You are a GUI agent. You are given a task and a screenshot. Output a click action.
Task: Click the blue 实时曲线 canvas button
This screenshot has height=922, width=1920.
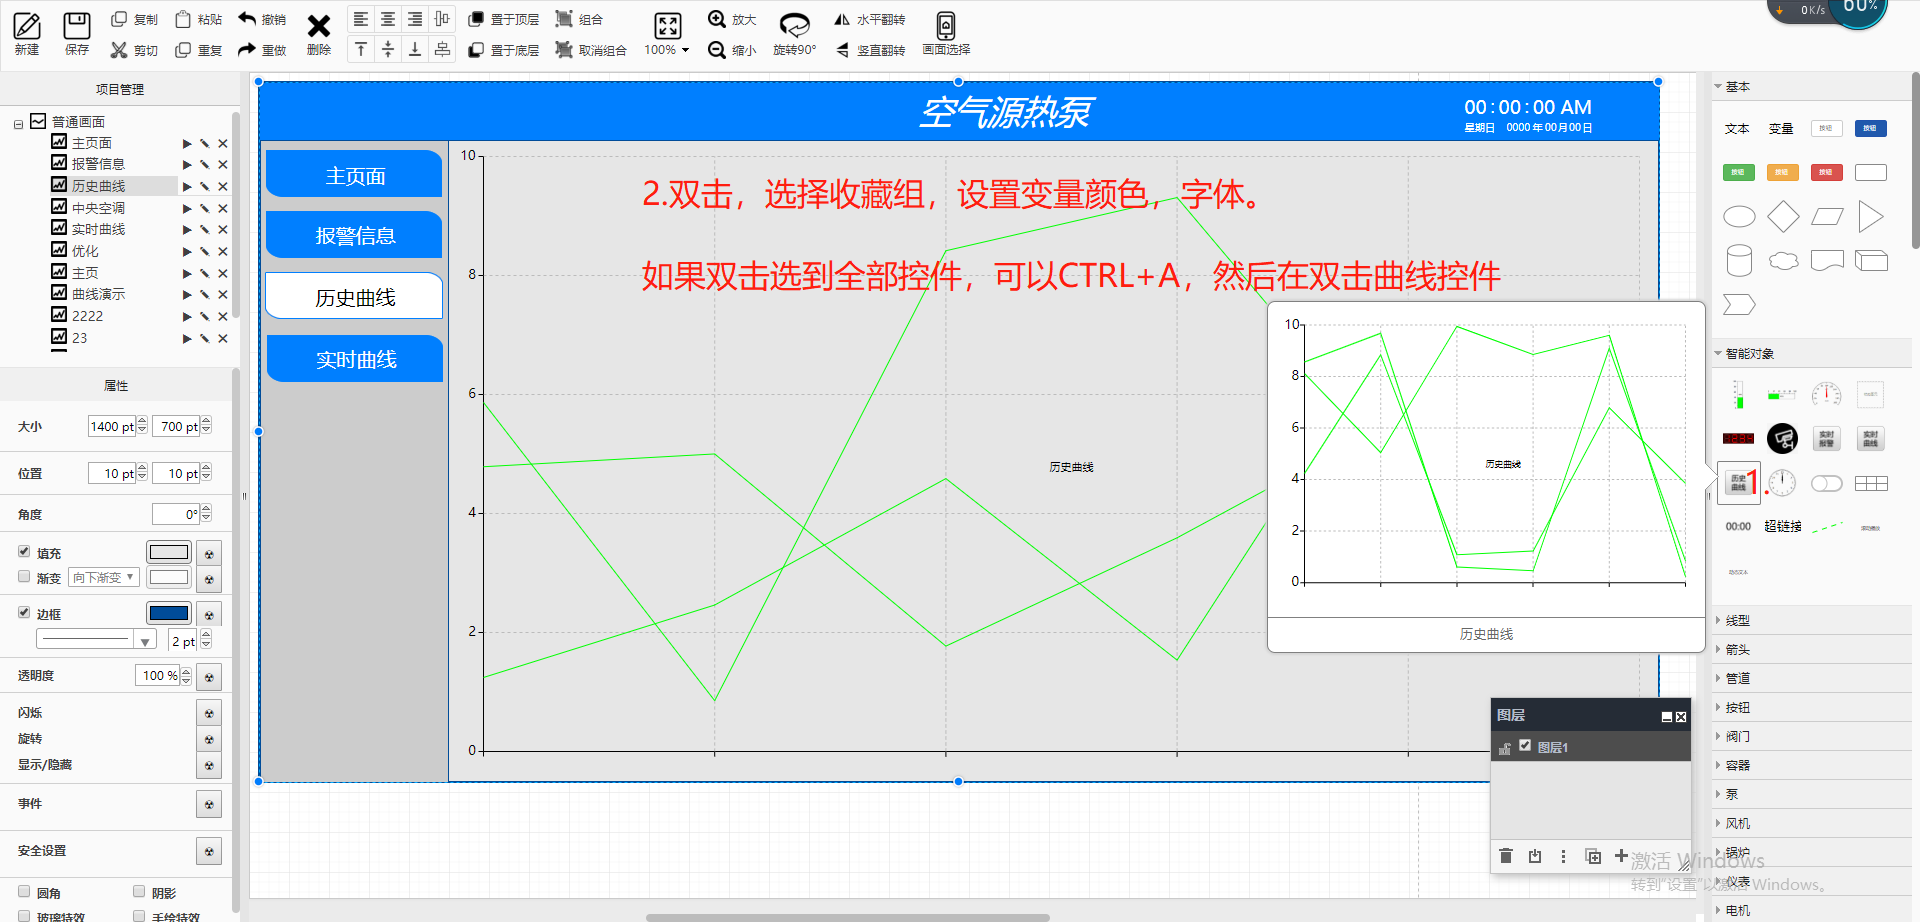coord(355,359)
